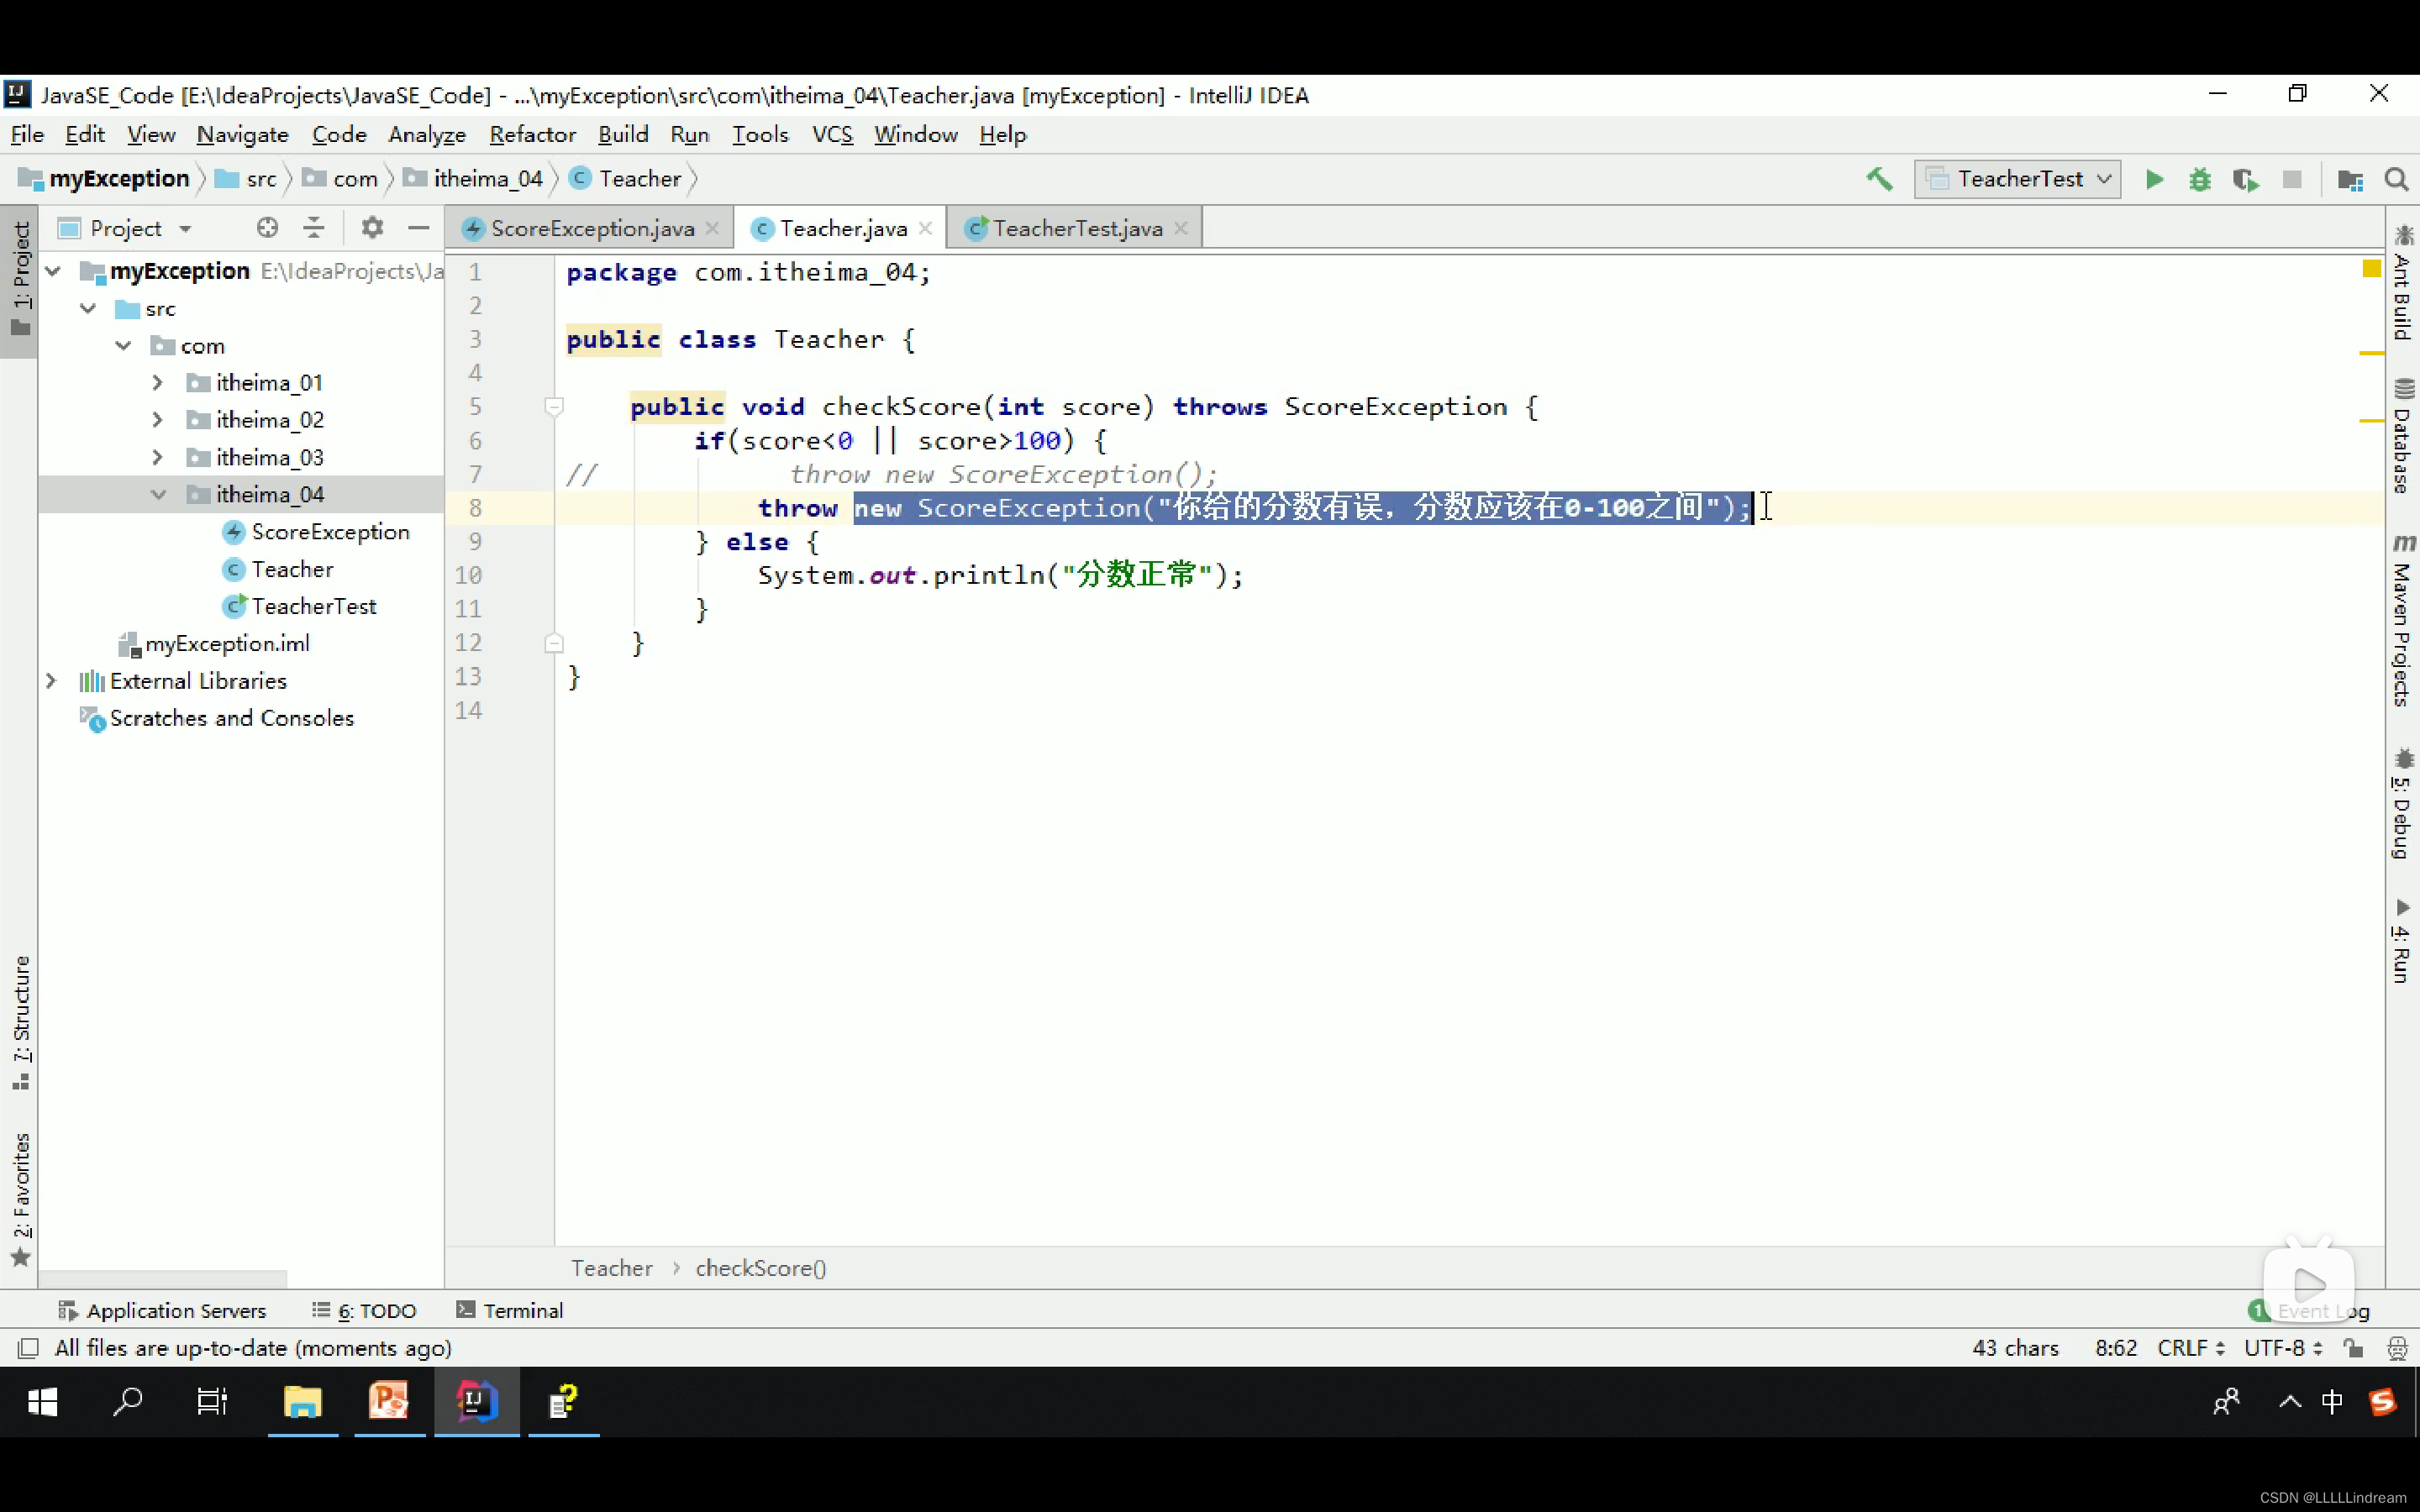This screenshot has width=2420, height=1512.
Task: Toggle tool windows button at bottom-left corner
Action: pyautogui.click(x=28, y=1348)
